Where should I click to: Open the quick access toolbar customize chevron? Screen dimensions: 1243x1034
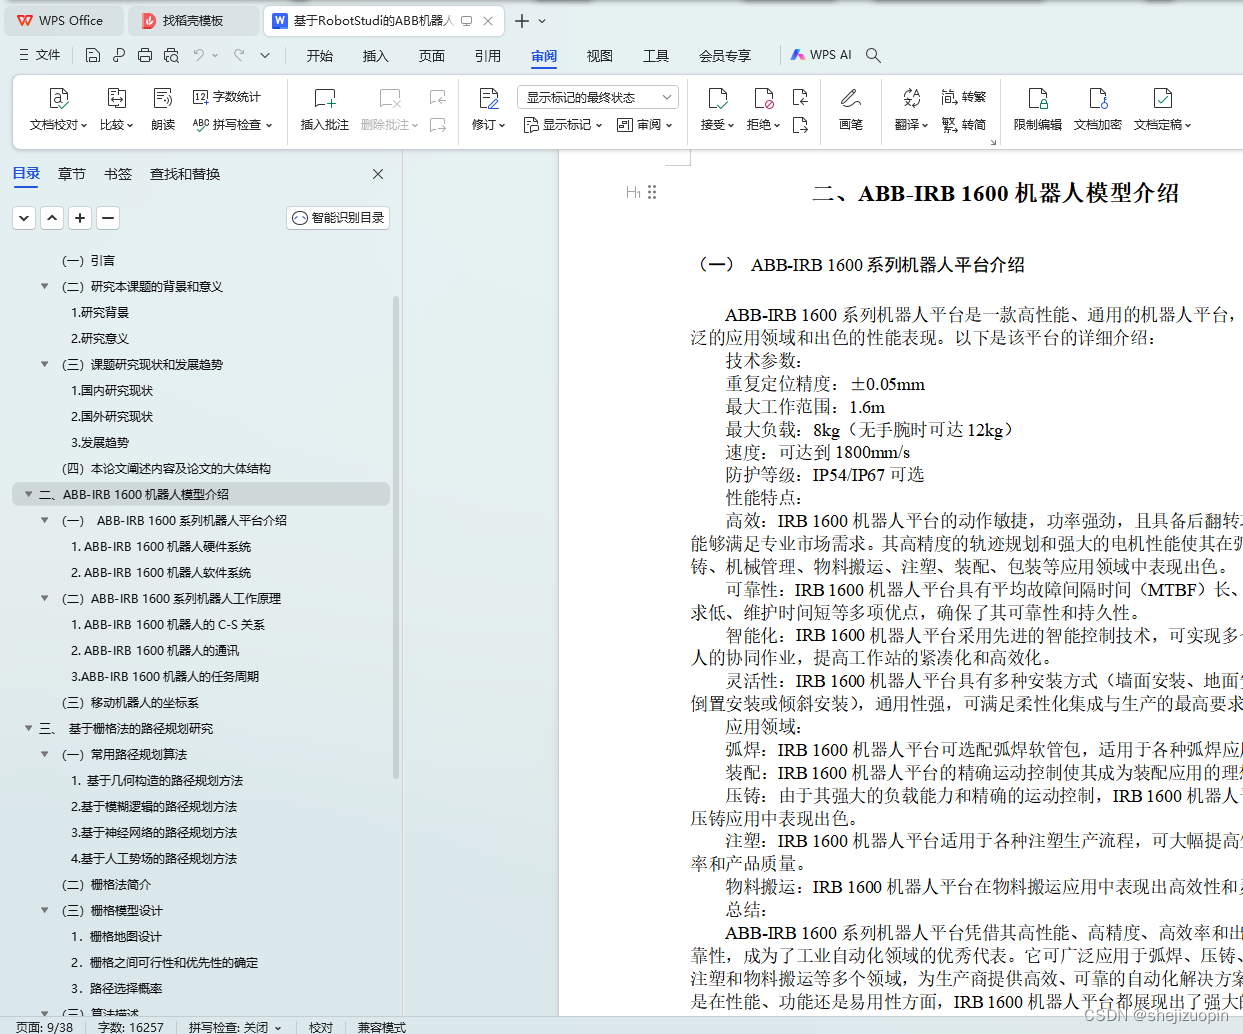[x=265, y=55]
